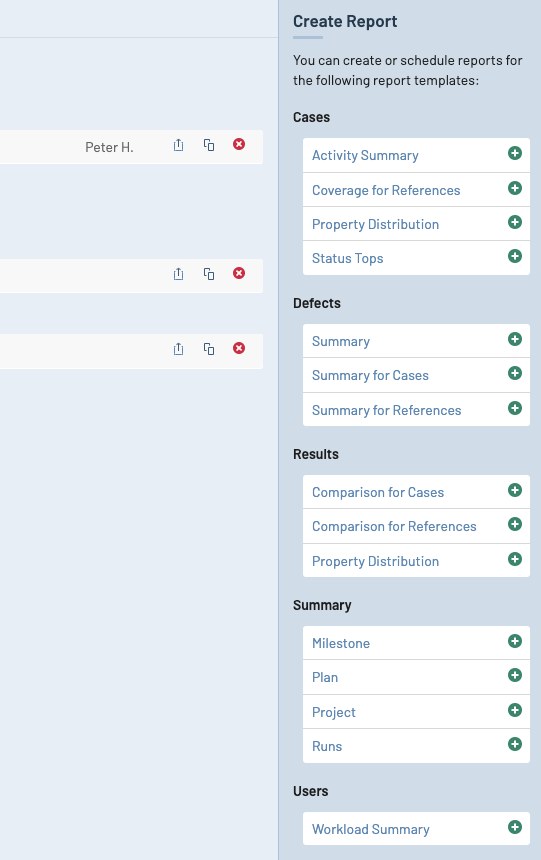541x860 pixels.
Task: Open the Comparison for Cases template
Action: click(378, 493)
